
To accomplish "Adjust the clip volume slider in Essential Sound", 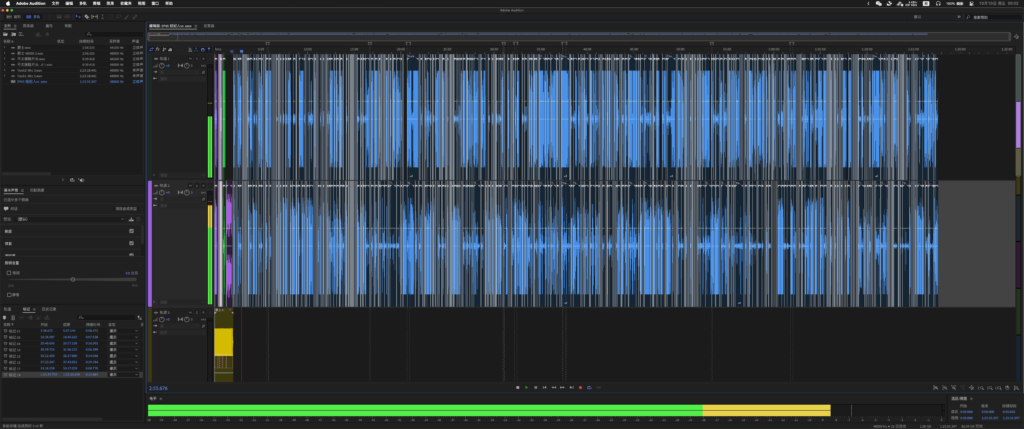I will click(72, 279).
